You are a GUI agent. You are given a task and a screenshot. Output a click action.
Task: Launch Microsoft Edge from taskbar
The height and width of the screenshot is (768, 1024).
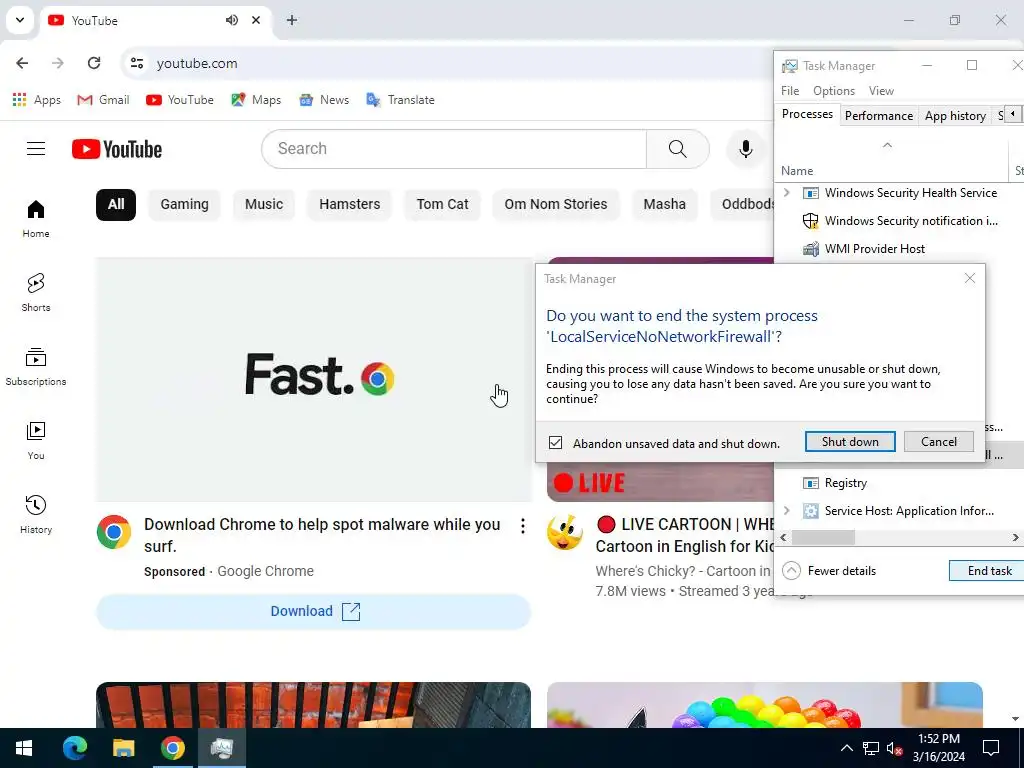[x=74, y=748]
